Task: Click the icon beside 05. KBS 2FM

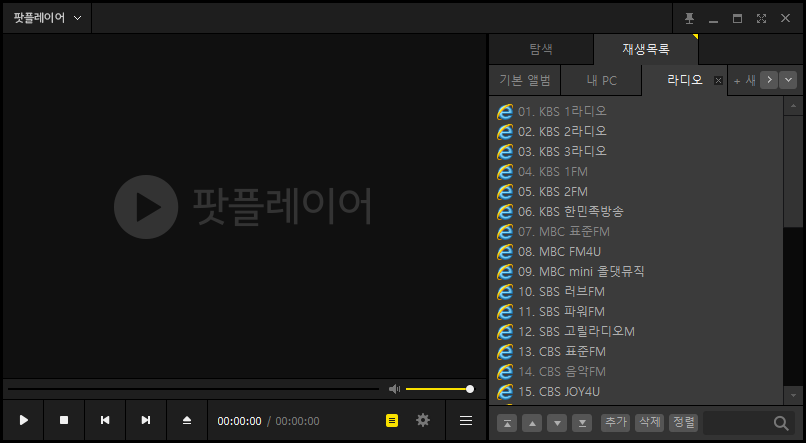Action: pos(505,192)
